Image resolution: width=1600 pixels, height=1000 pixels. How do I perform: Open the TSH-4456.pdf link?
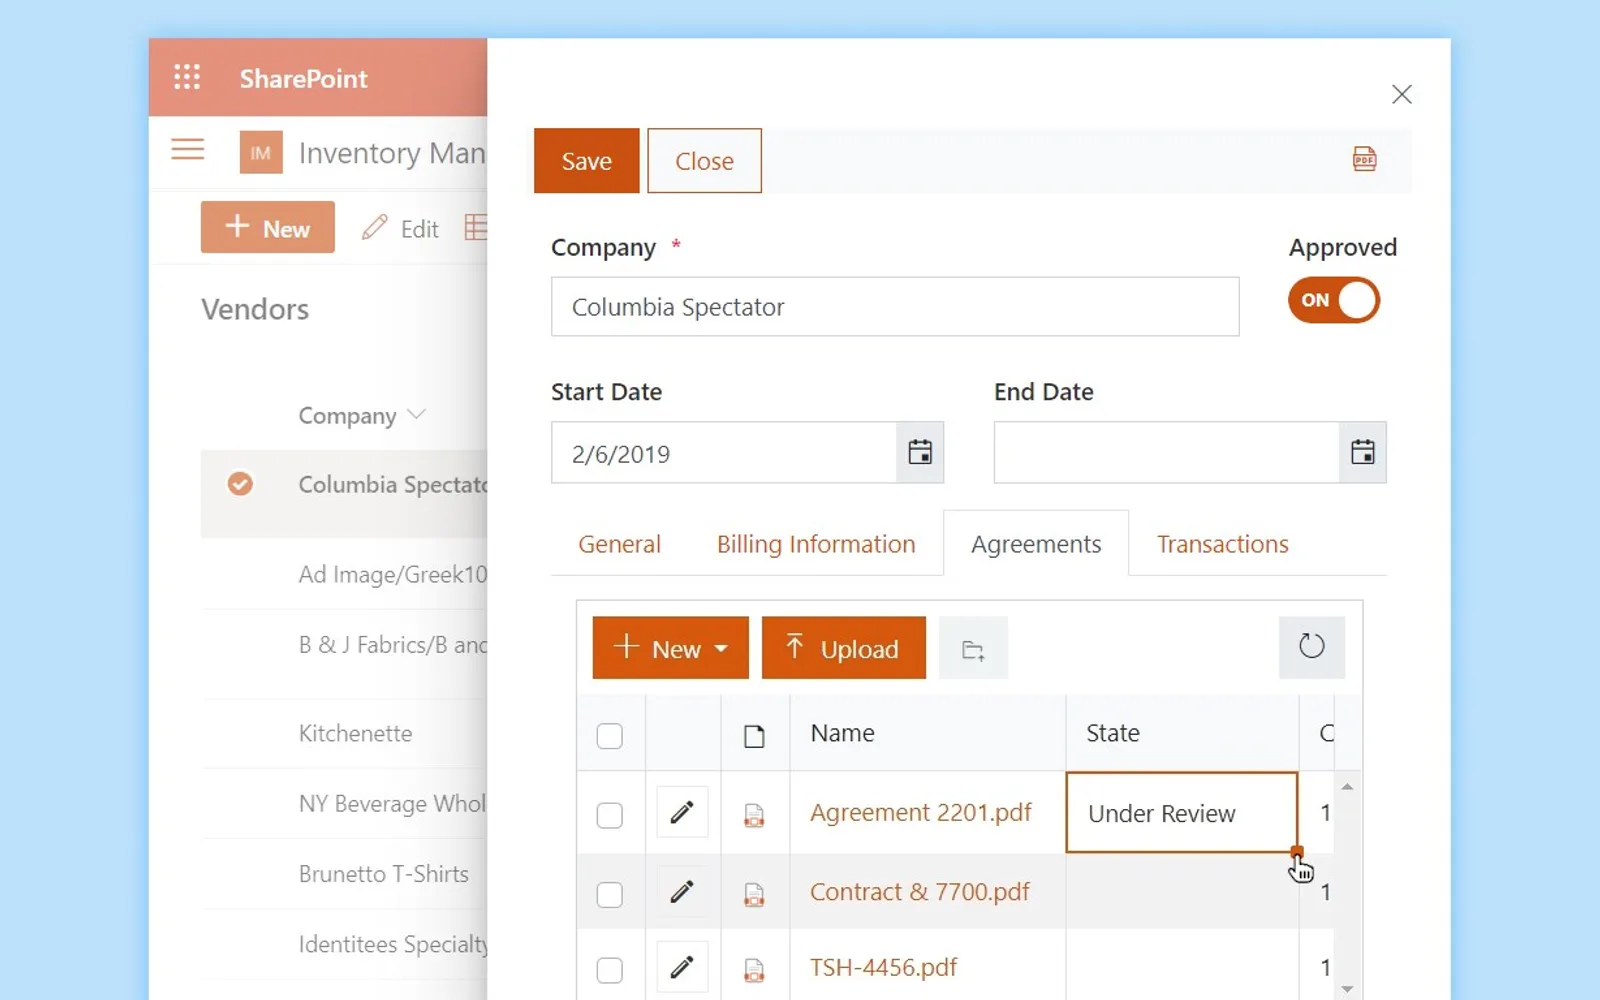coord(883,967)
